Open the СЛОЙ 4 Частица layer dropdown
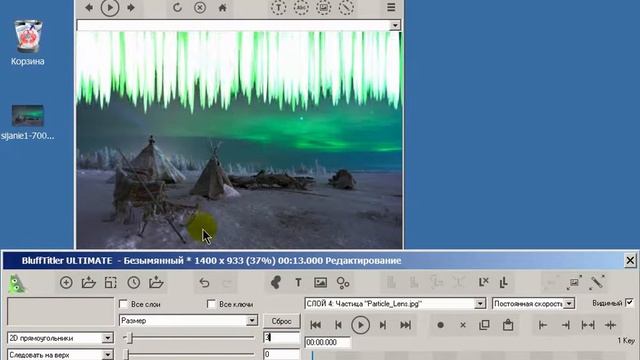 (x=480, y=304)
